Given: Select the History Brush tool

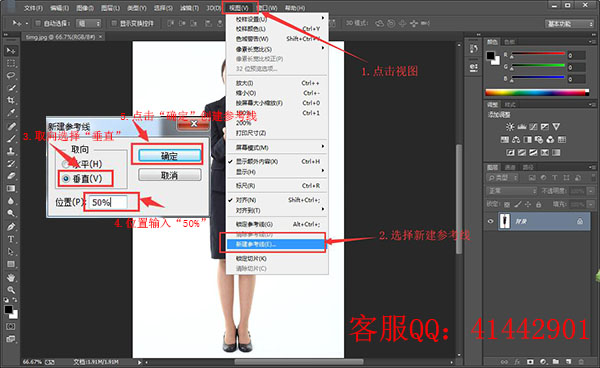Looking at the screenshot, I should 11,163.
